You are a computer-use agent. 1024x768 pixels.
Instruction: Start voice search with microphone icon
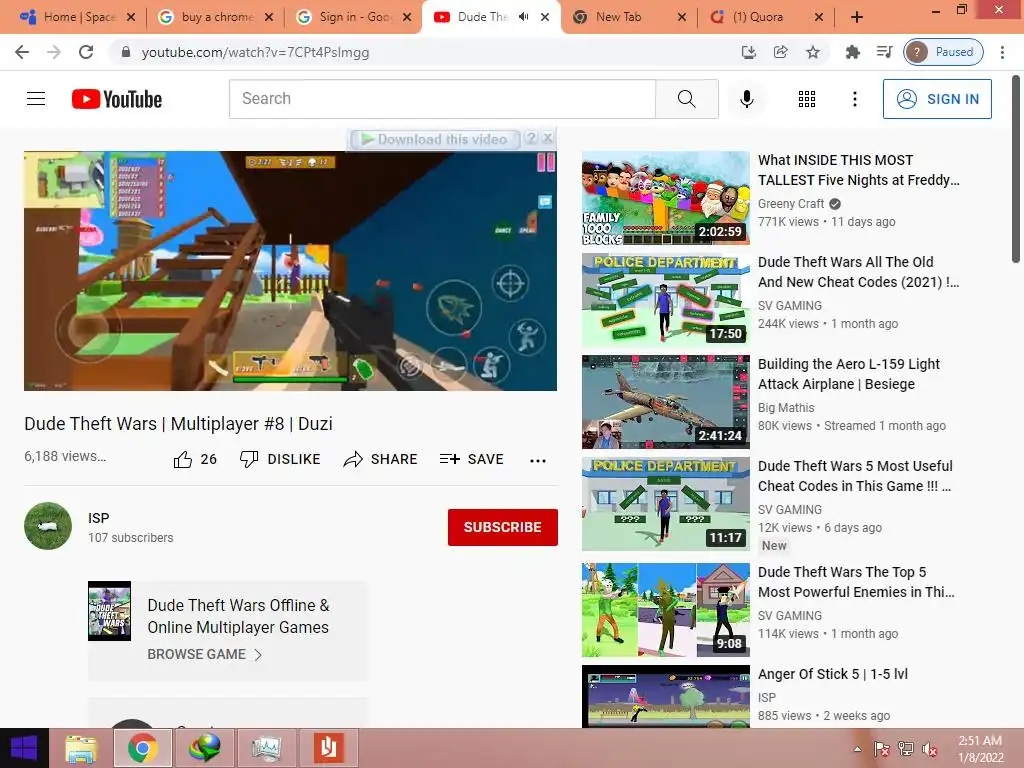[746, 99]
